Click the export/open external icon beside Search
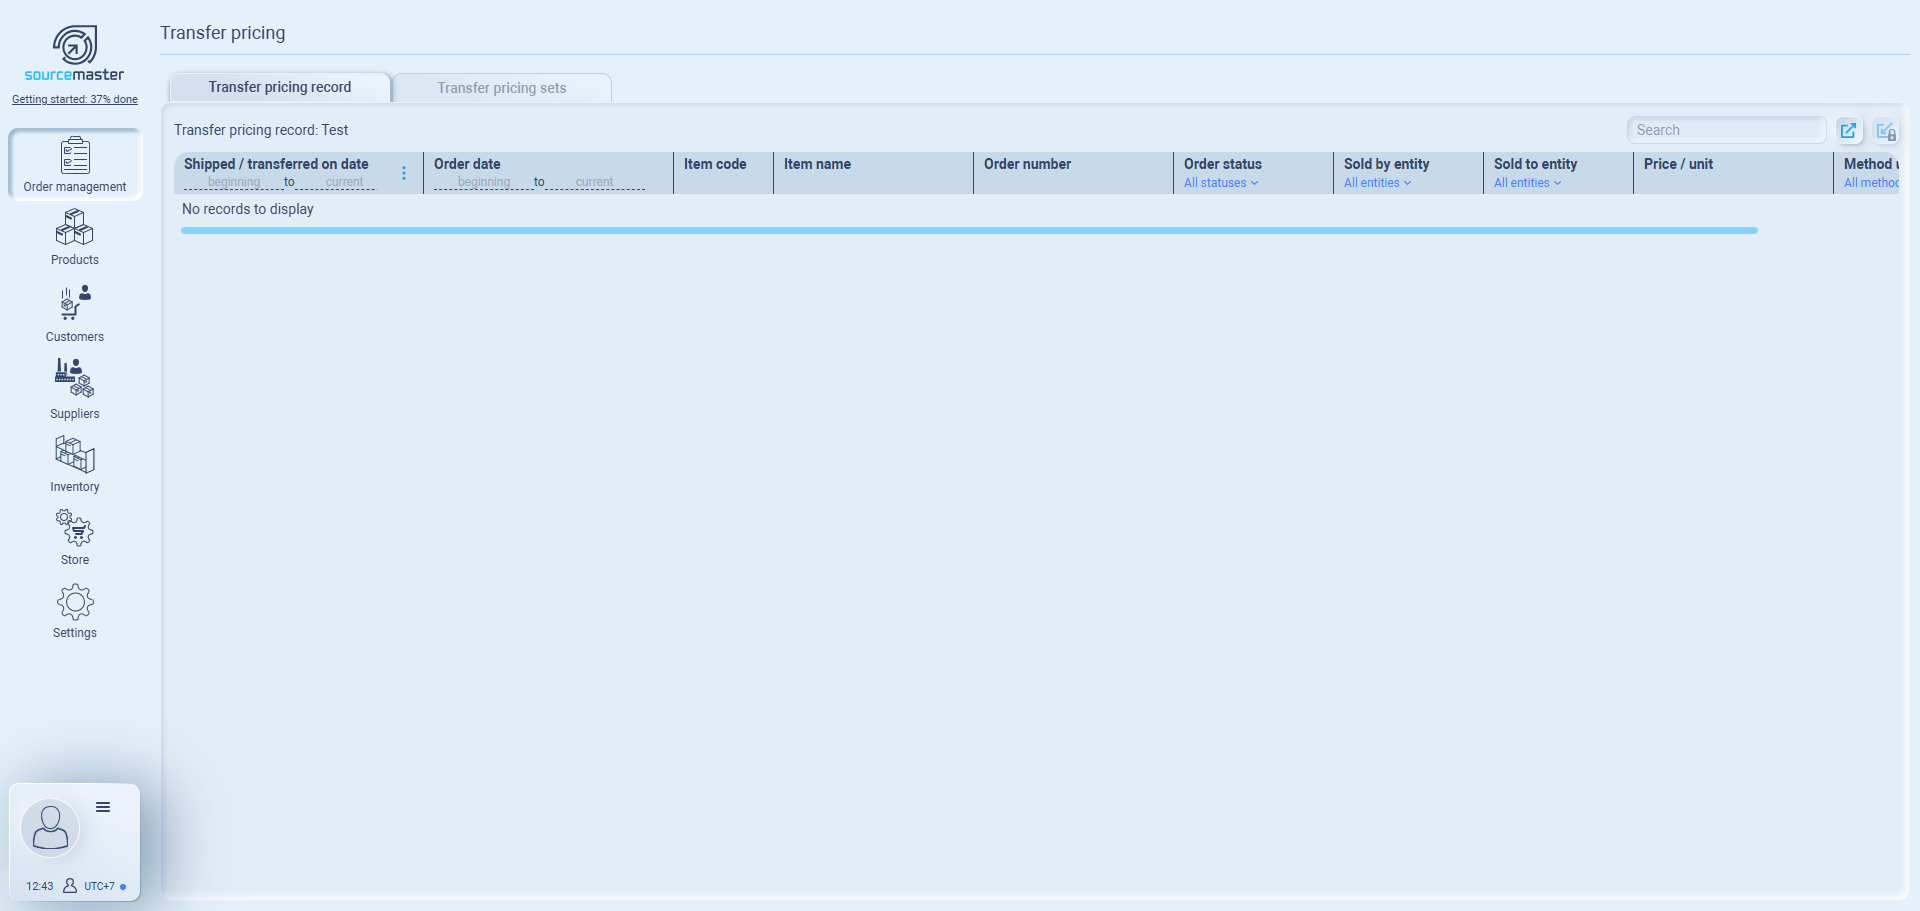This screenshot has width=1920, height=911. (x=1848, y=131)
